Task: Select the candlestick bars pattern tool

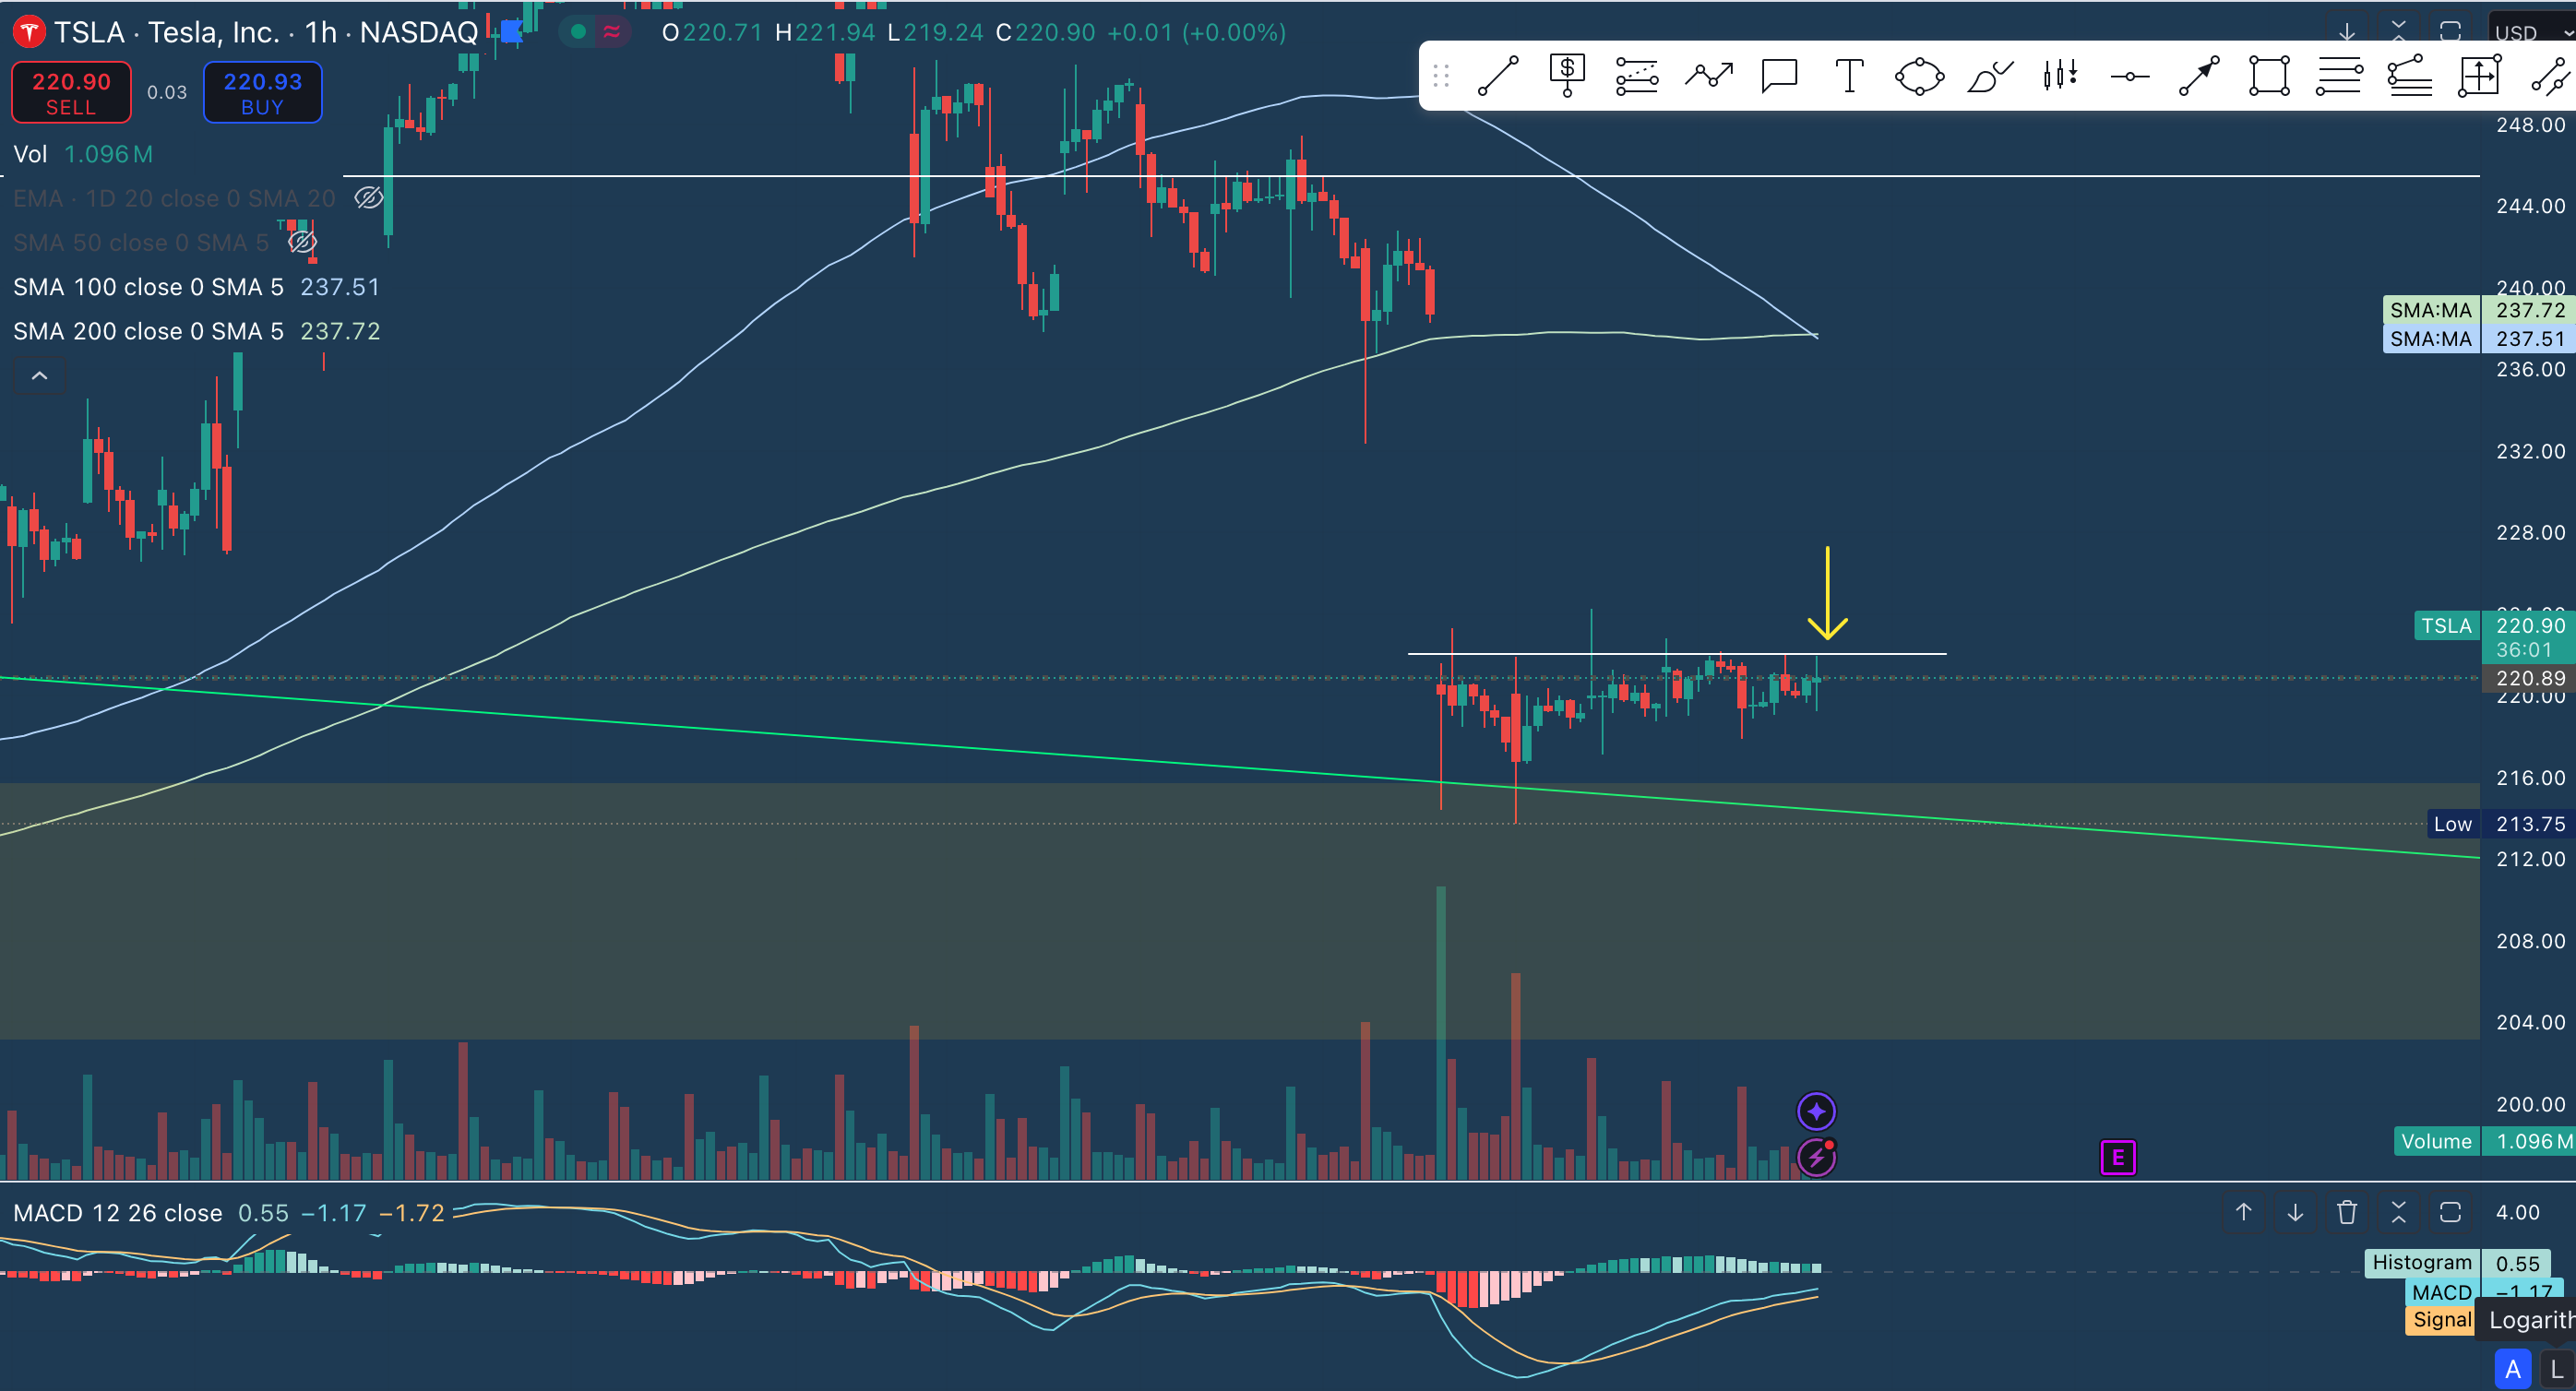Action: pyautogui.click(x=2060, y=76)
